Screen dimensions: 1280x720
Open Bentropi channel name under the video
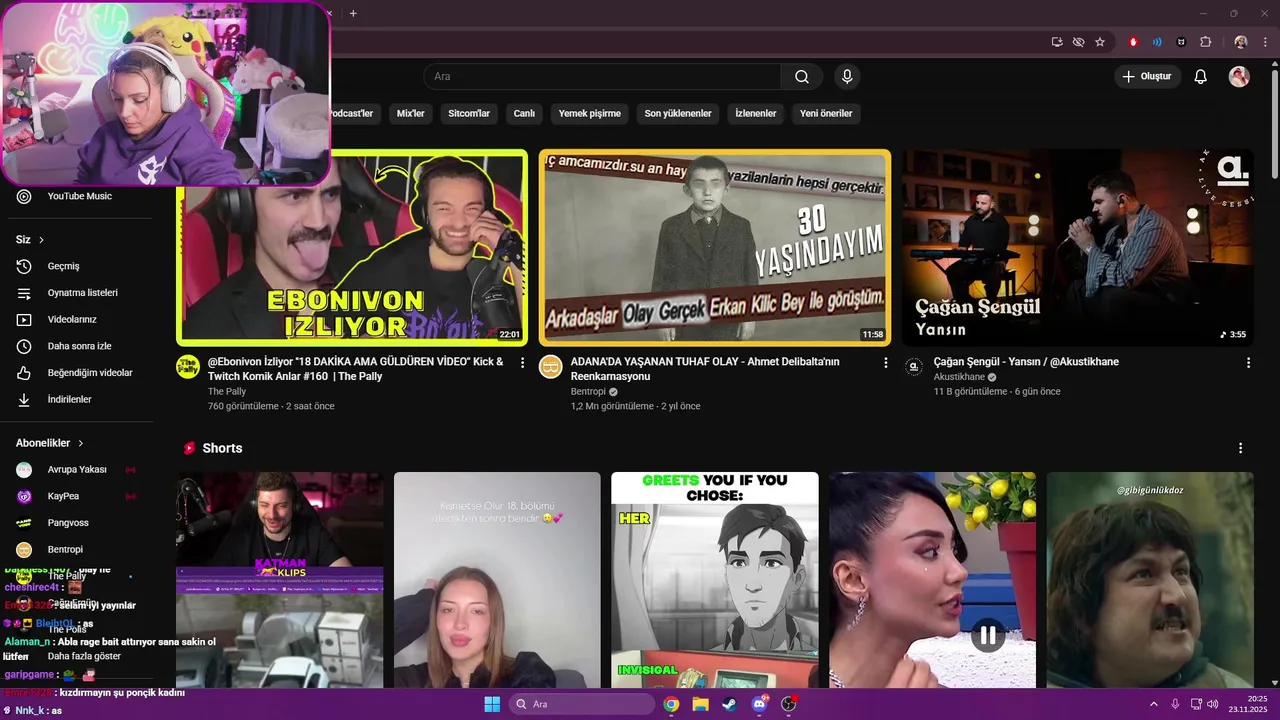(x=588, y=392)
